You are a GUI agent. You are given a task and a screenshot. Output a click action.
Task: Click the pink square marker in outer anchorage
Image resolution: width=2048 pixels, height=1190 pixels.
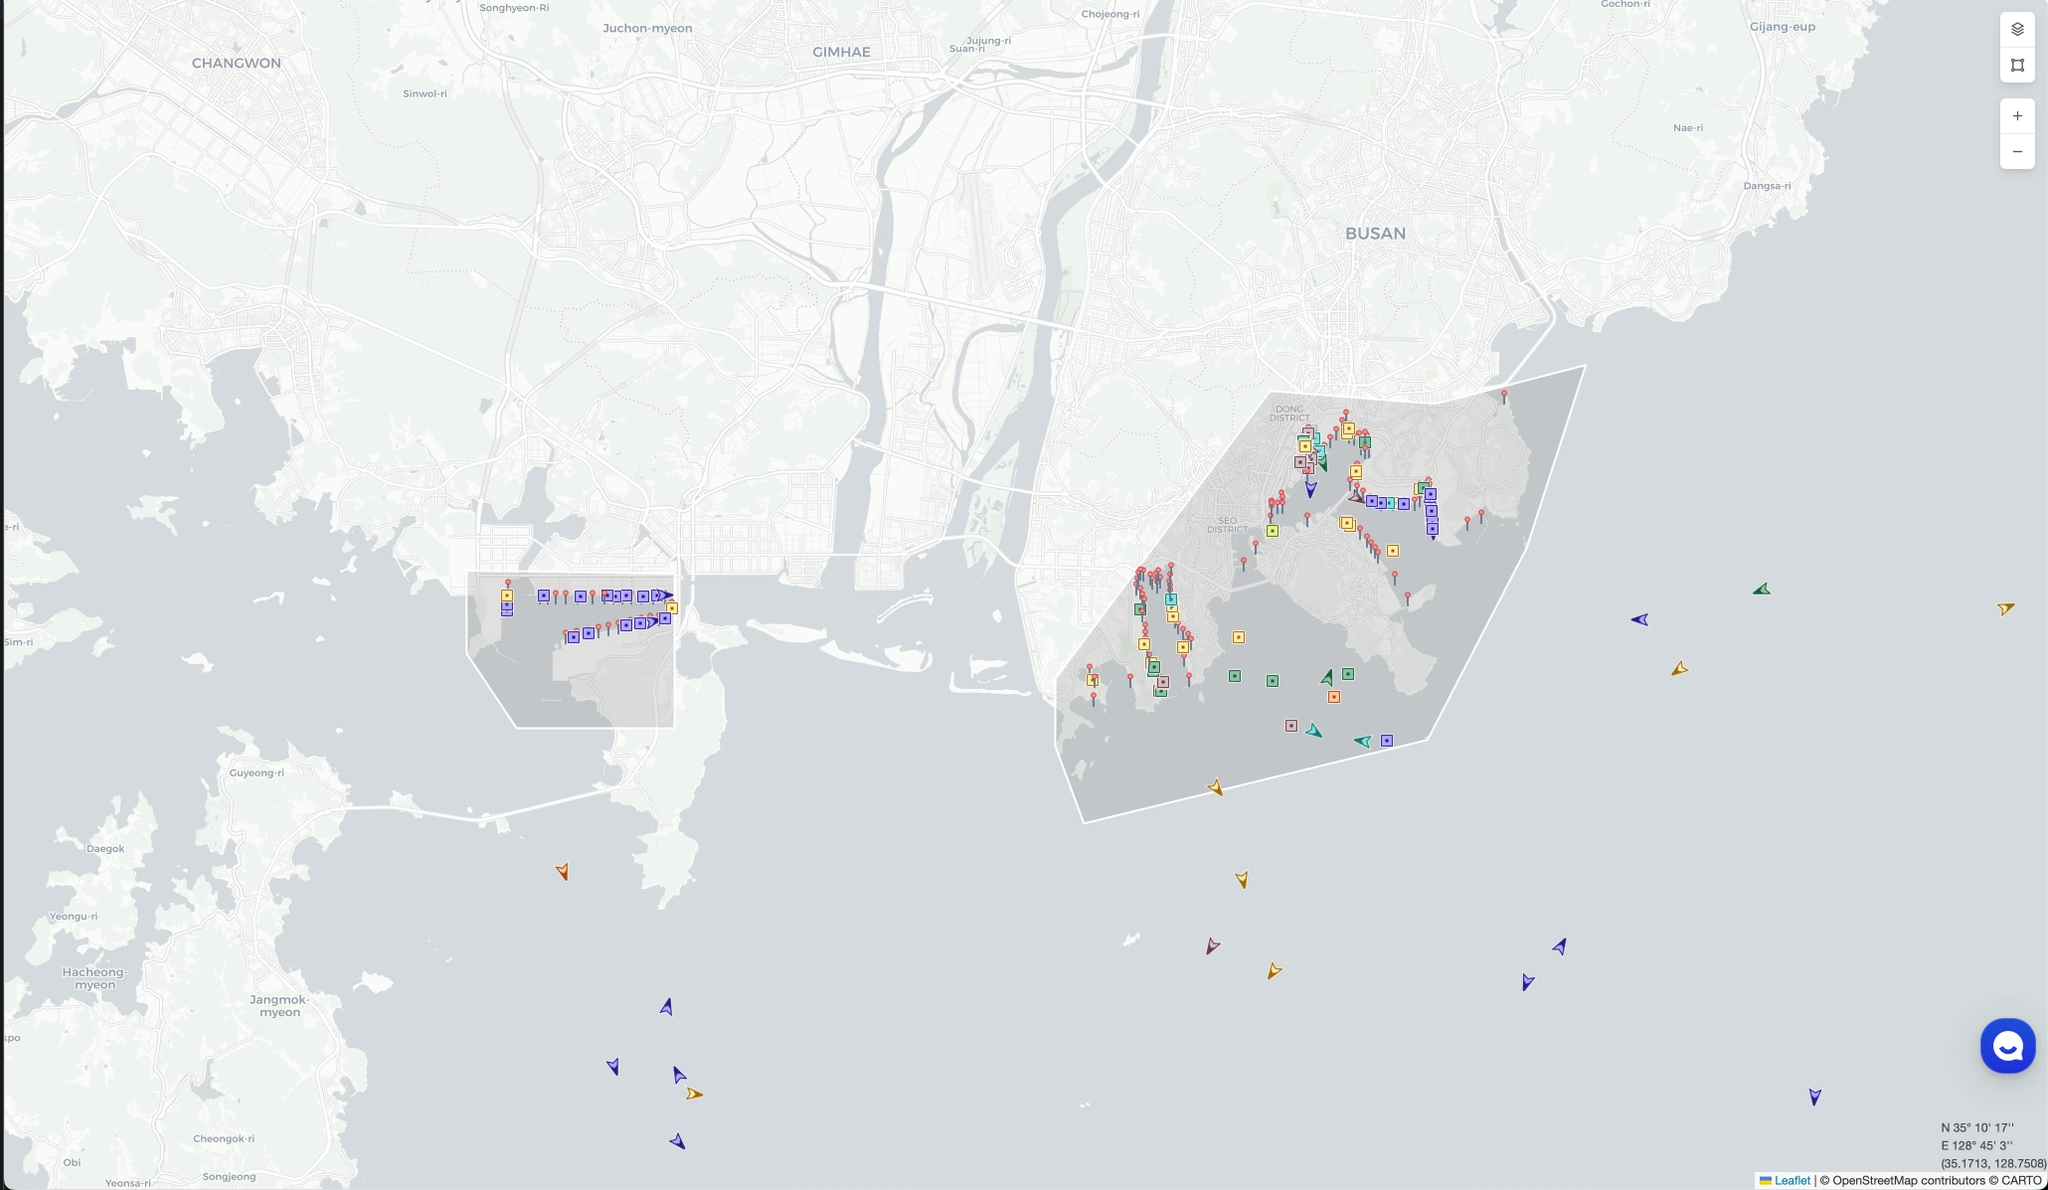click(x=1291, y=726)
